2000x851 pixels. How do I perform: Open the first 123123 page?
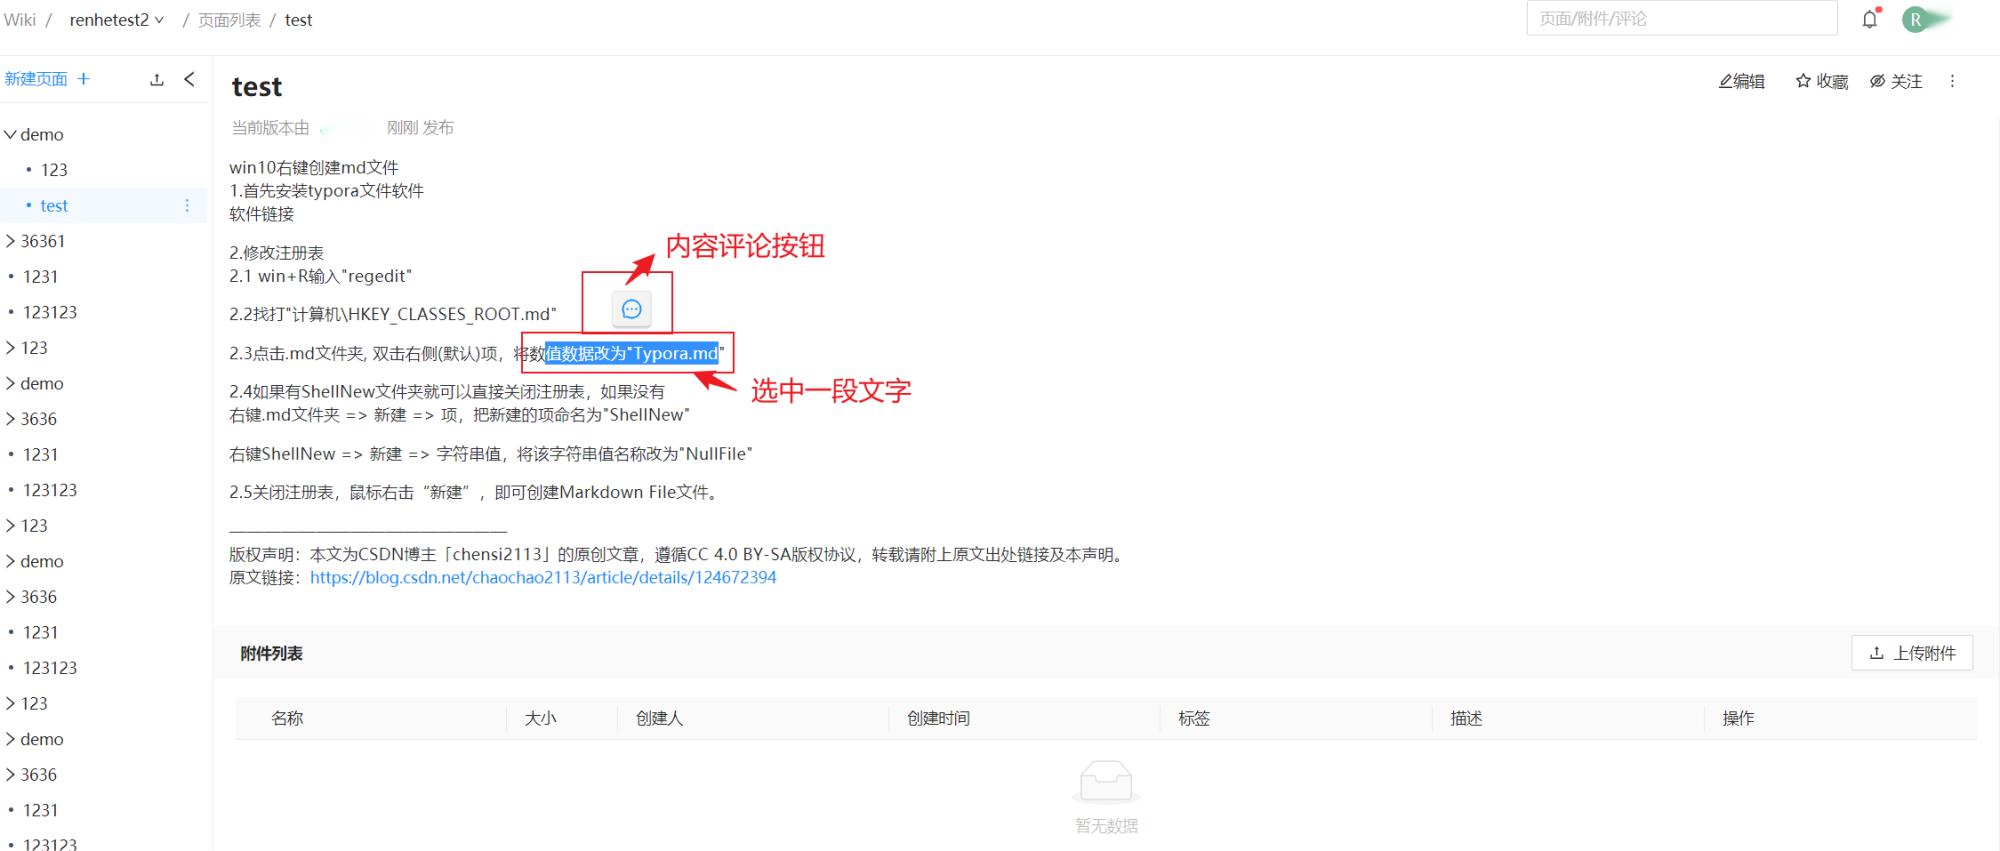tap(50, 312)
